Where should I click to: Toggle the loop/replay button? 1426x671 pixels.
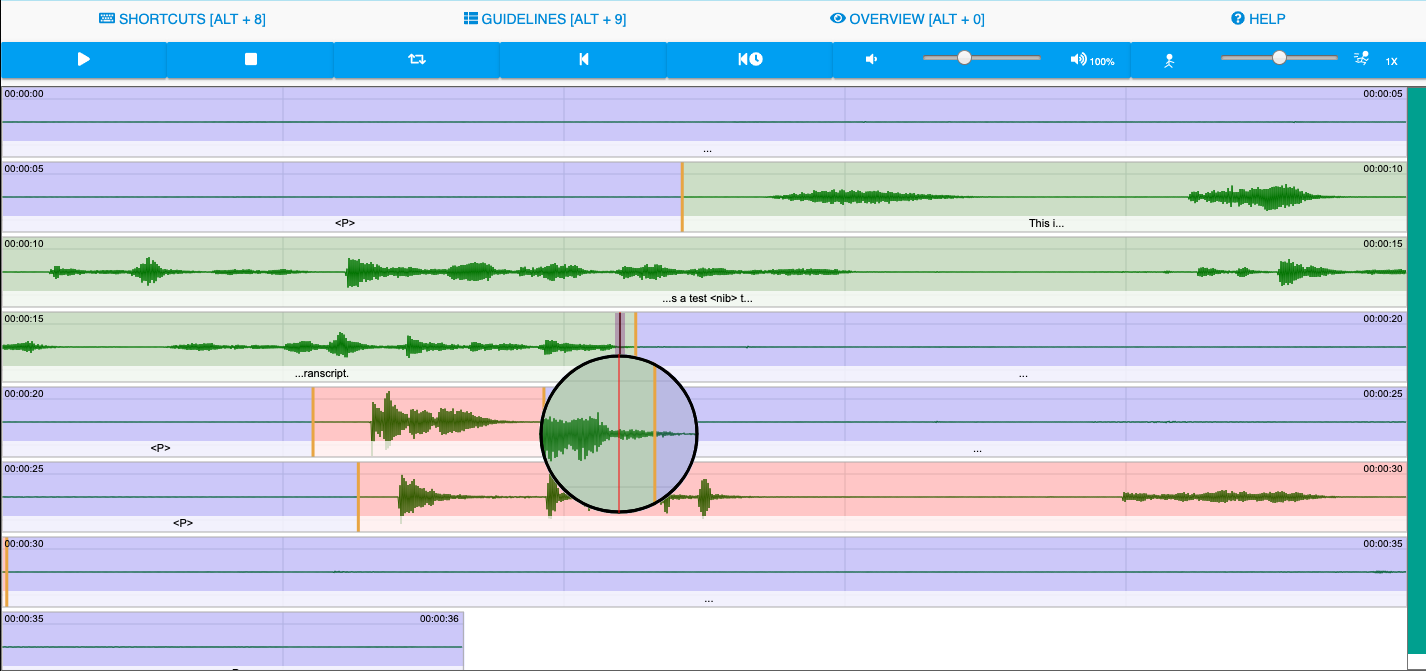417,60
